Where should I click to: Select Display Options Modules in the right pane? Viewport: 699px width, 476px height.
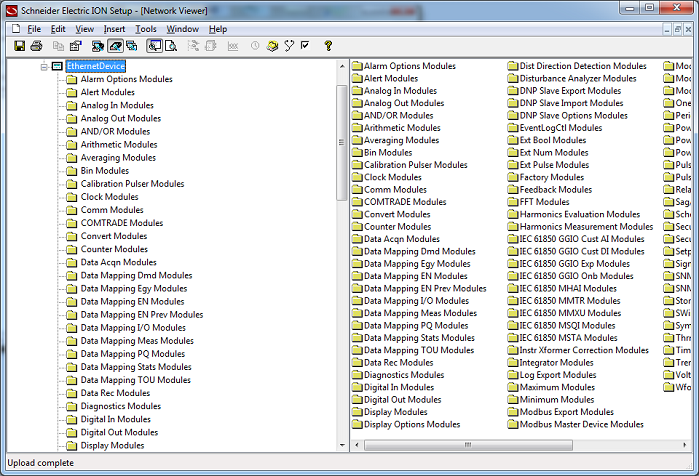tap(412, 424)
